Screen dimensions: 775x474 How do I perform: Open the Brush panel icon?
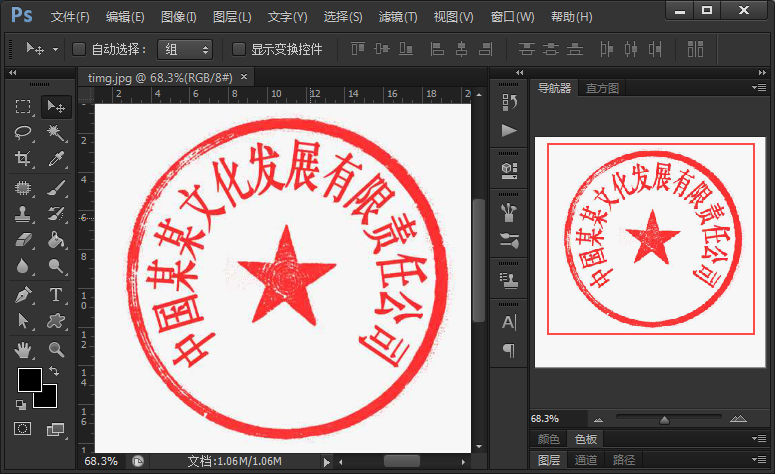point(509,213)
